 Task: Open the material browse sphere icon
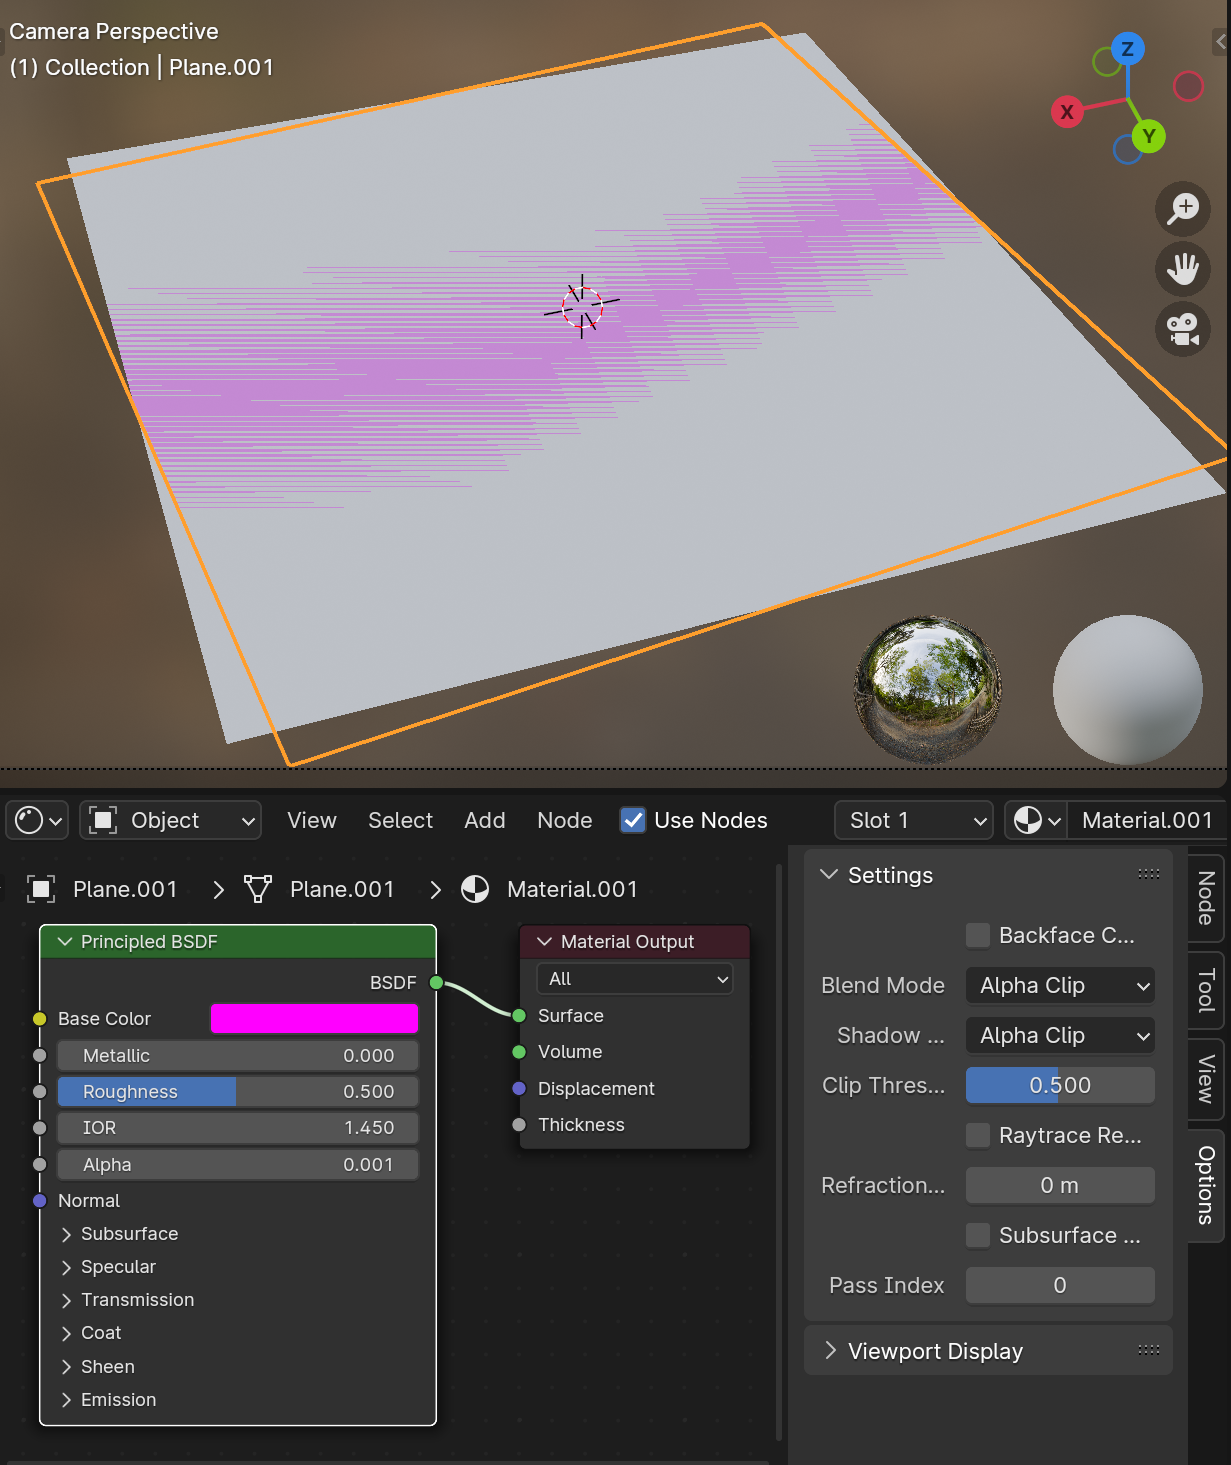1035,821
